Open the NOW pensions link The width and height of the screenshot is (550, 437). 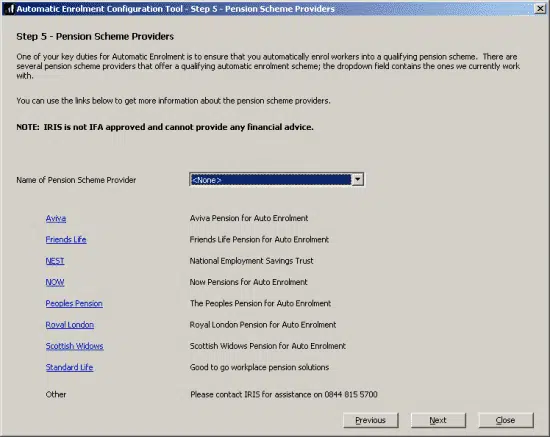pyautogui.click(x=55, y=282)
